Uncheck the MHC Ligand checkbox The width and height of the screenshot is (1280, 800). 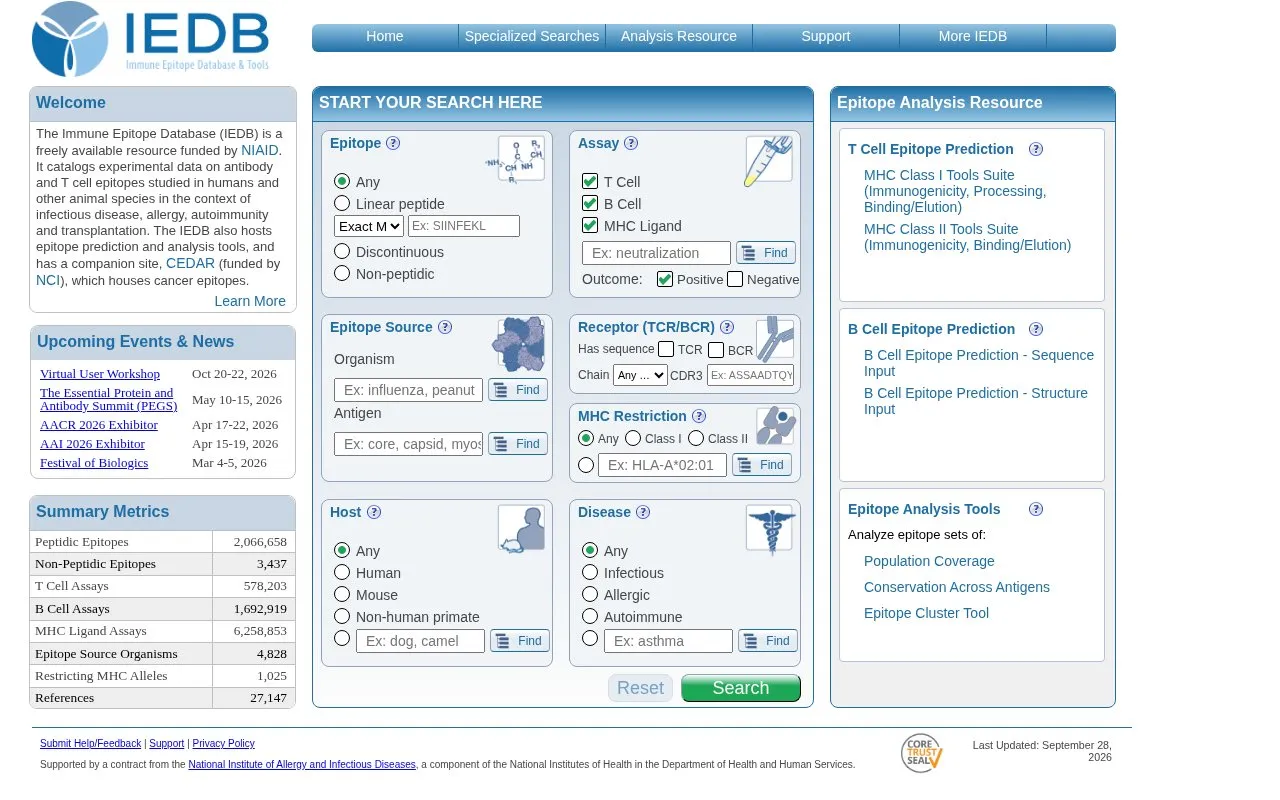tap(590, 225)
